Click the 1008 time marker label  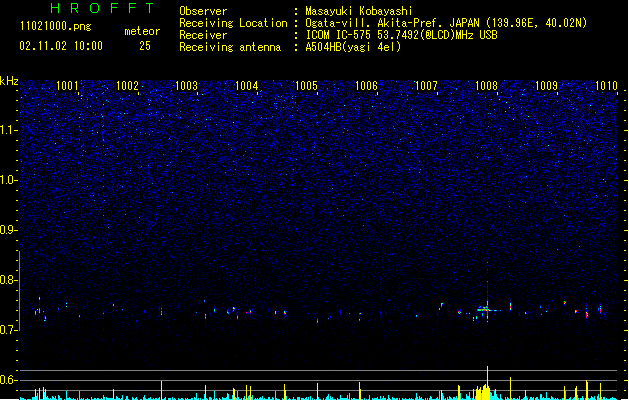point(486,86)
